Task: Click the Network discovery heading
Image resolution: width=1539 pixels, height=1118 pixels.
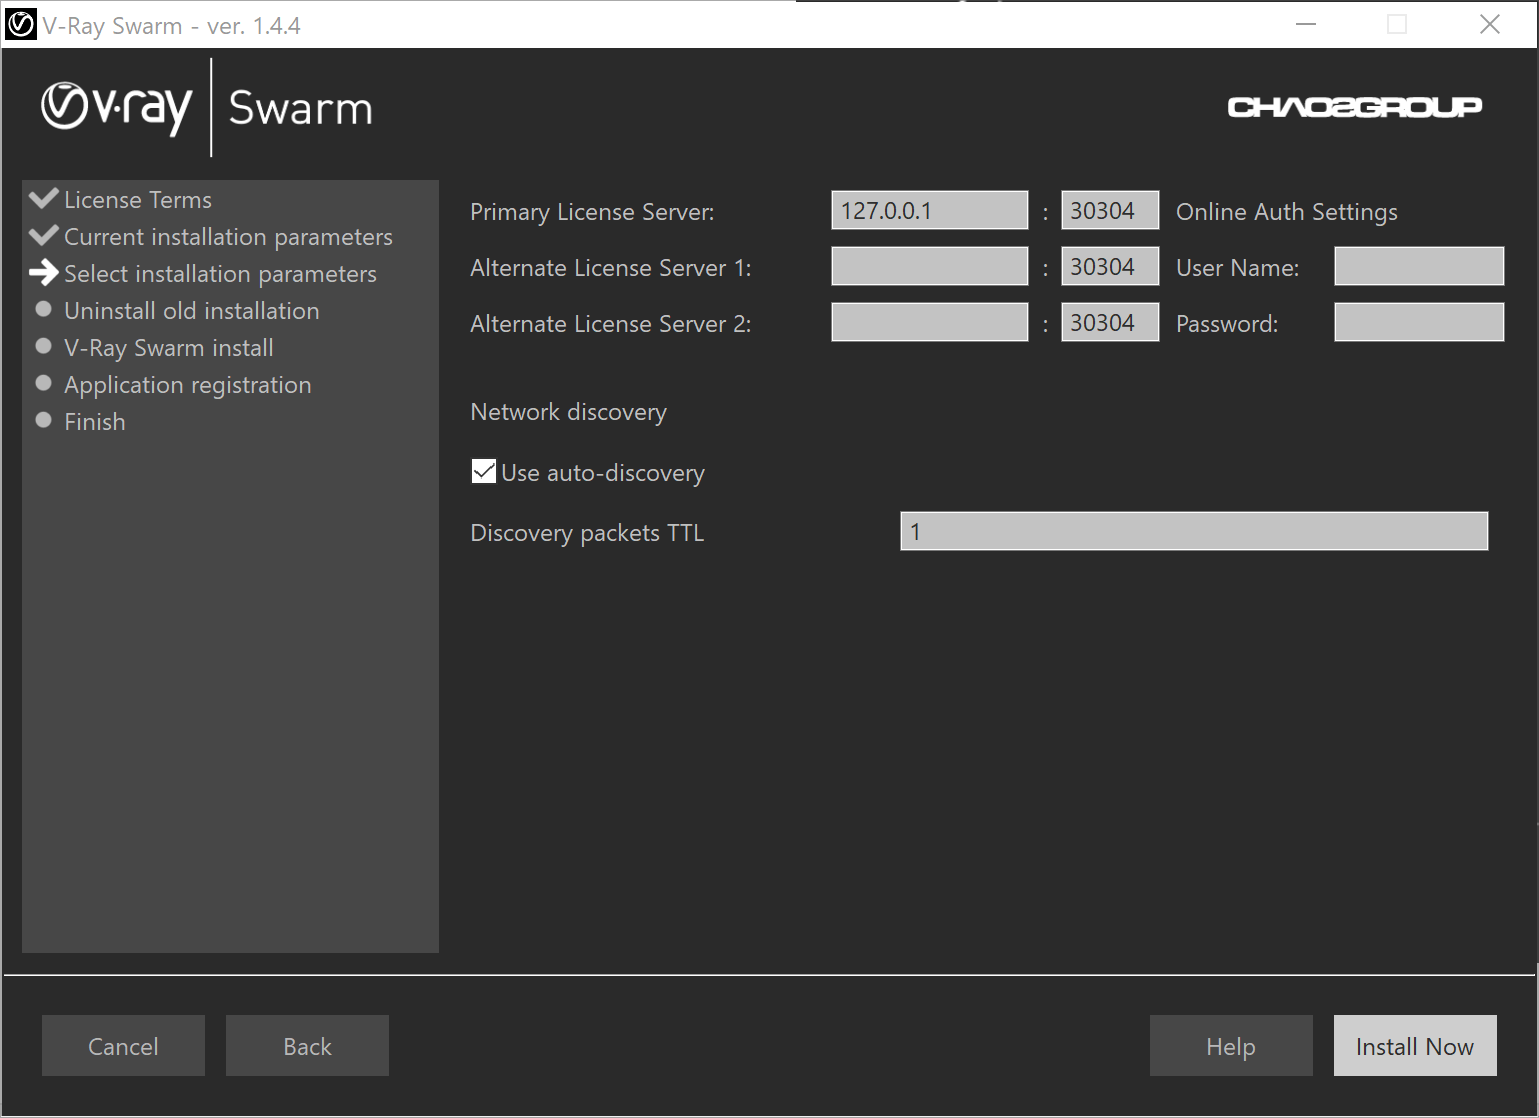Action: tap(569, 412)
